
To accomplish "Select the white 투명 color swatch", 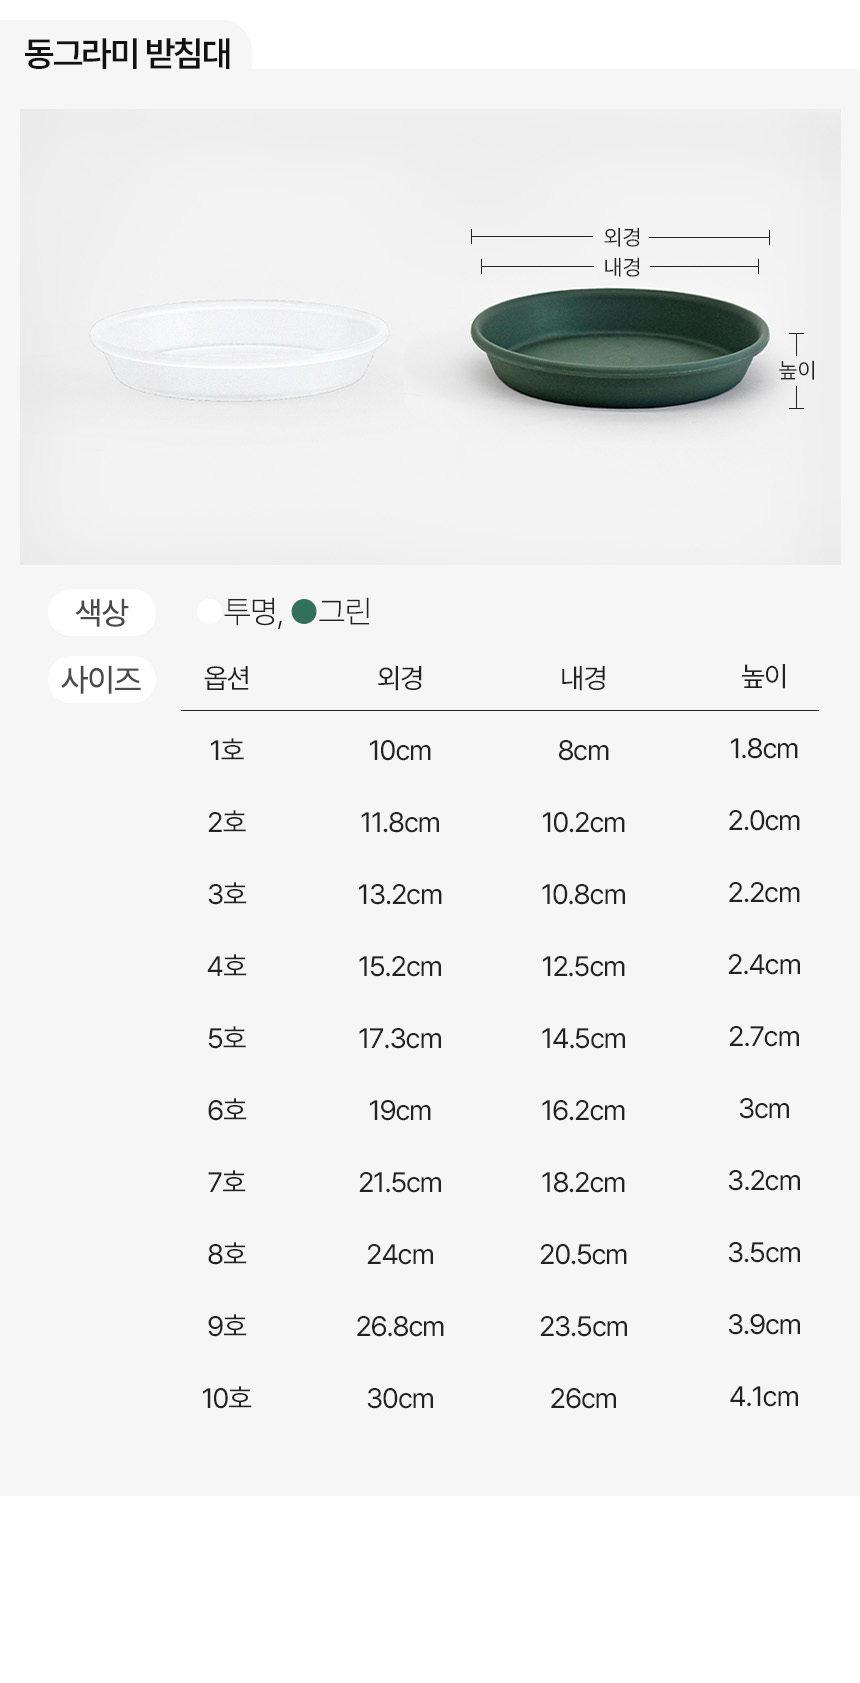I will point(209,611).
